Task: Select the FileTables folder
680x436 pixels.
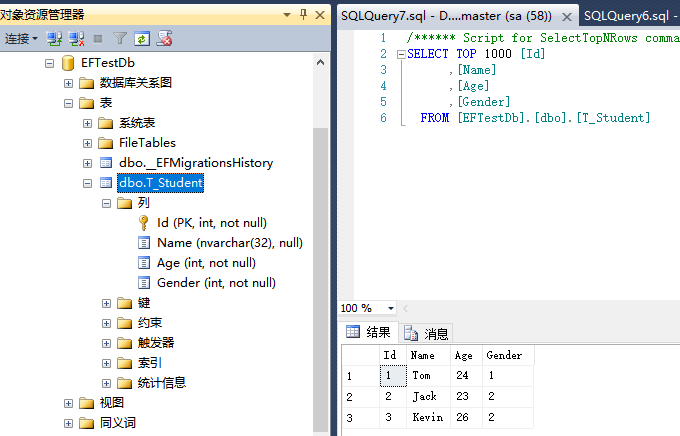Action: pyautogui.click(x=147, y=143)
